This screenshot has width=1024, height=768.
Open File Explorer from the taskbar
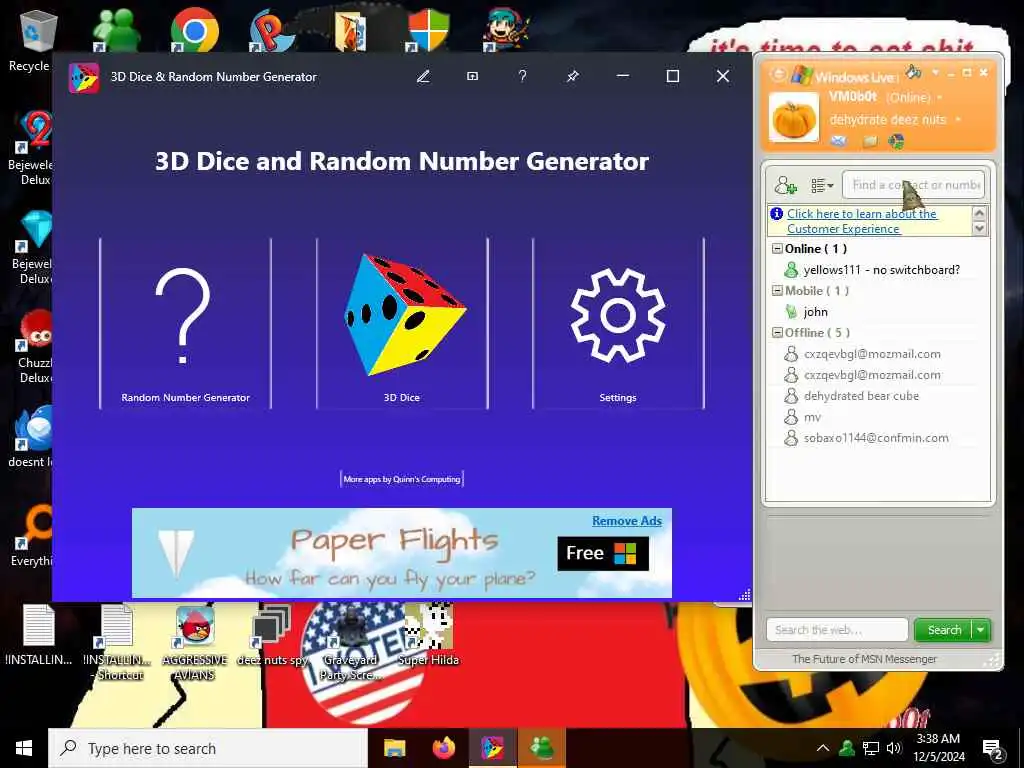click(394, 748)
